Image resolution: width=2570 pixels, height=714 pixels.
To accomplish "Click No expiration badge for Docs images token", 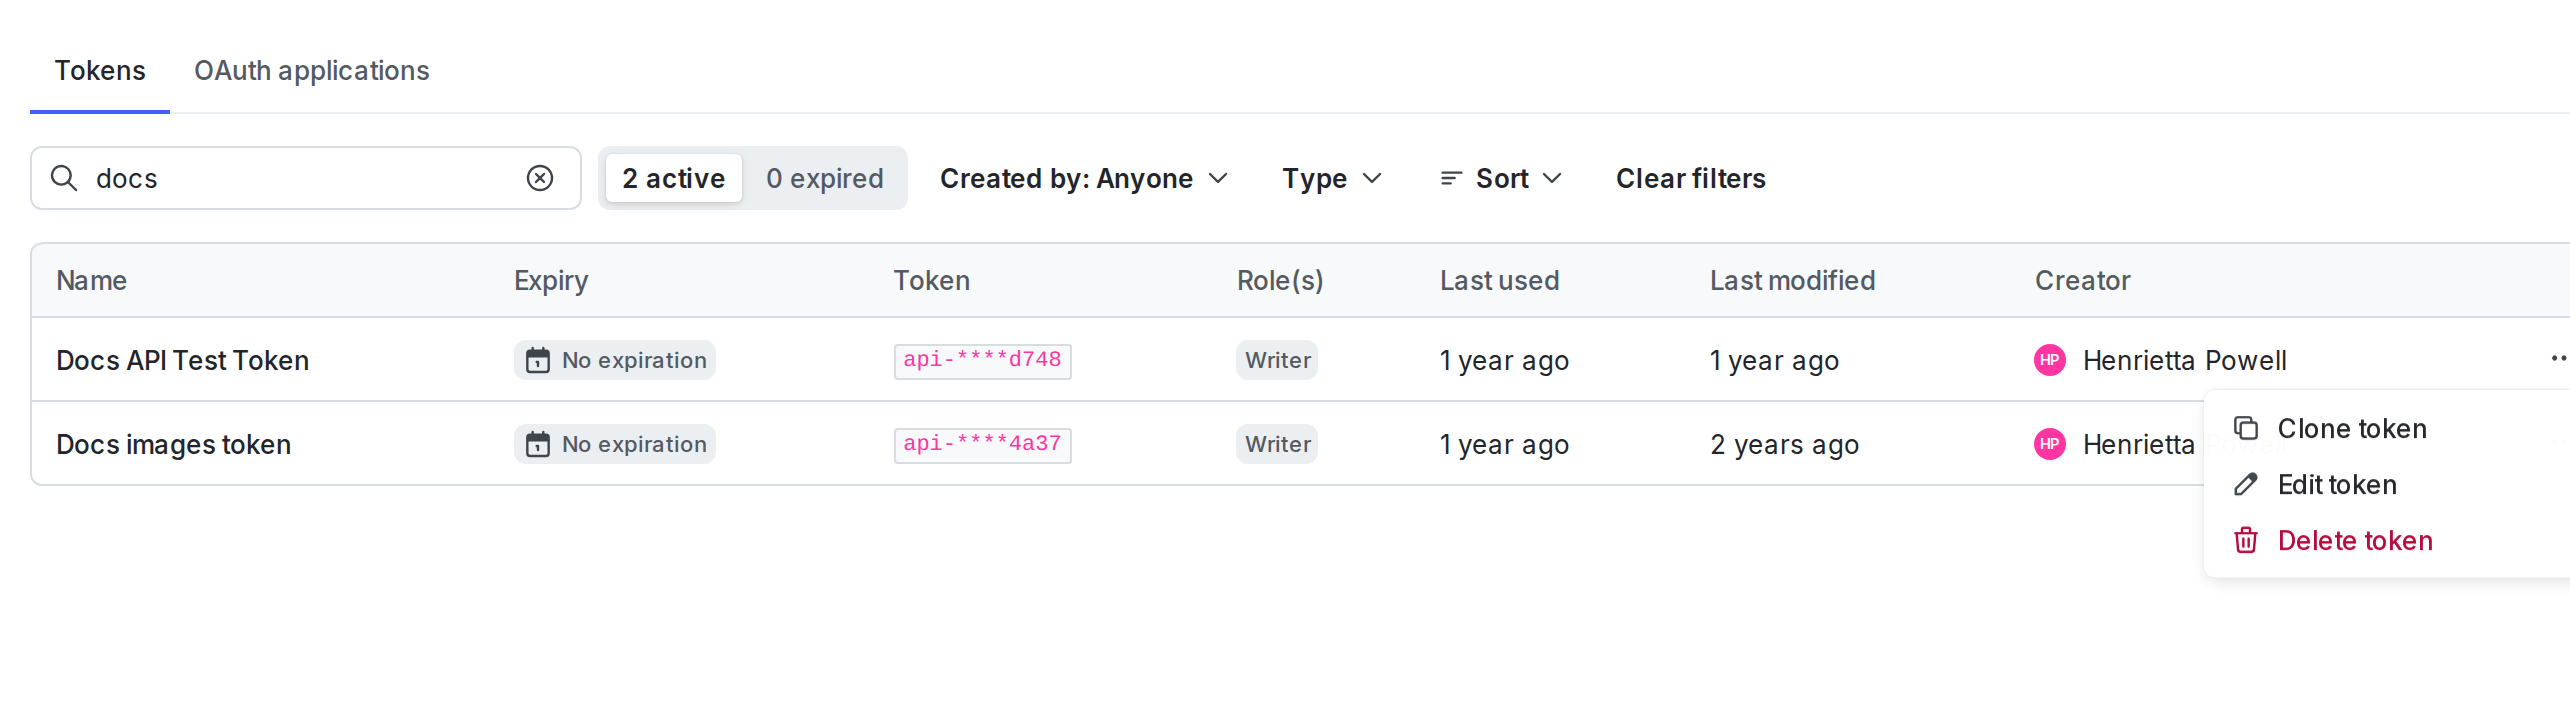I will 615,444.
